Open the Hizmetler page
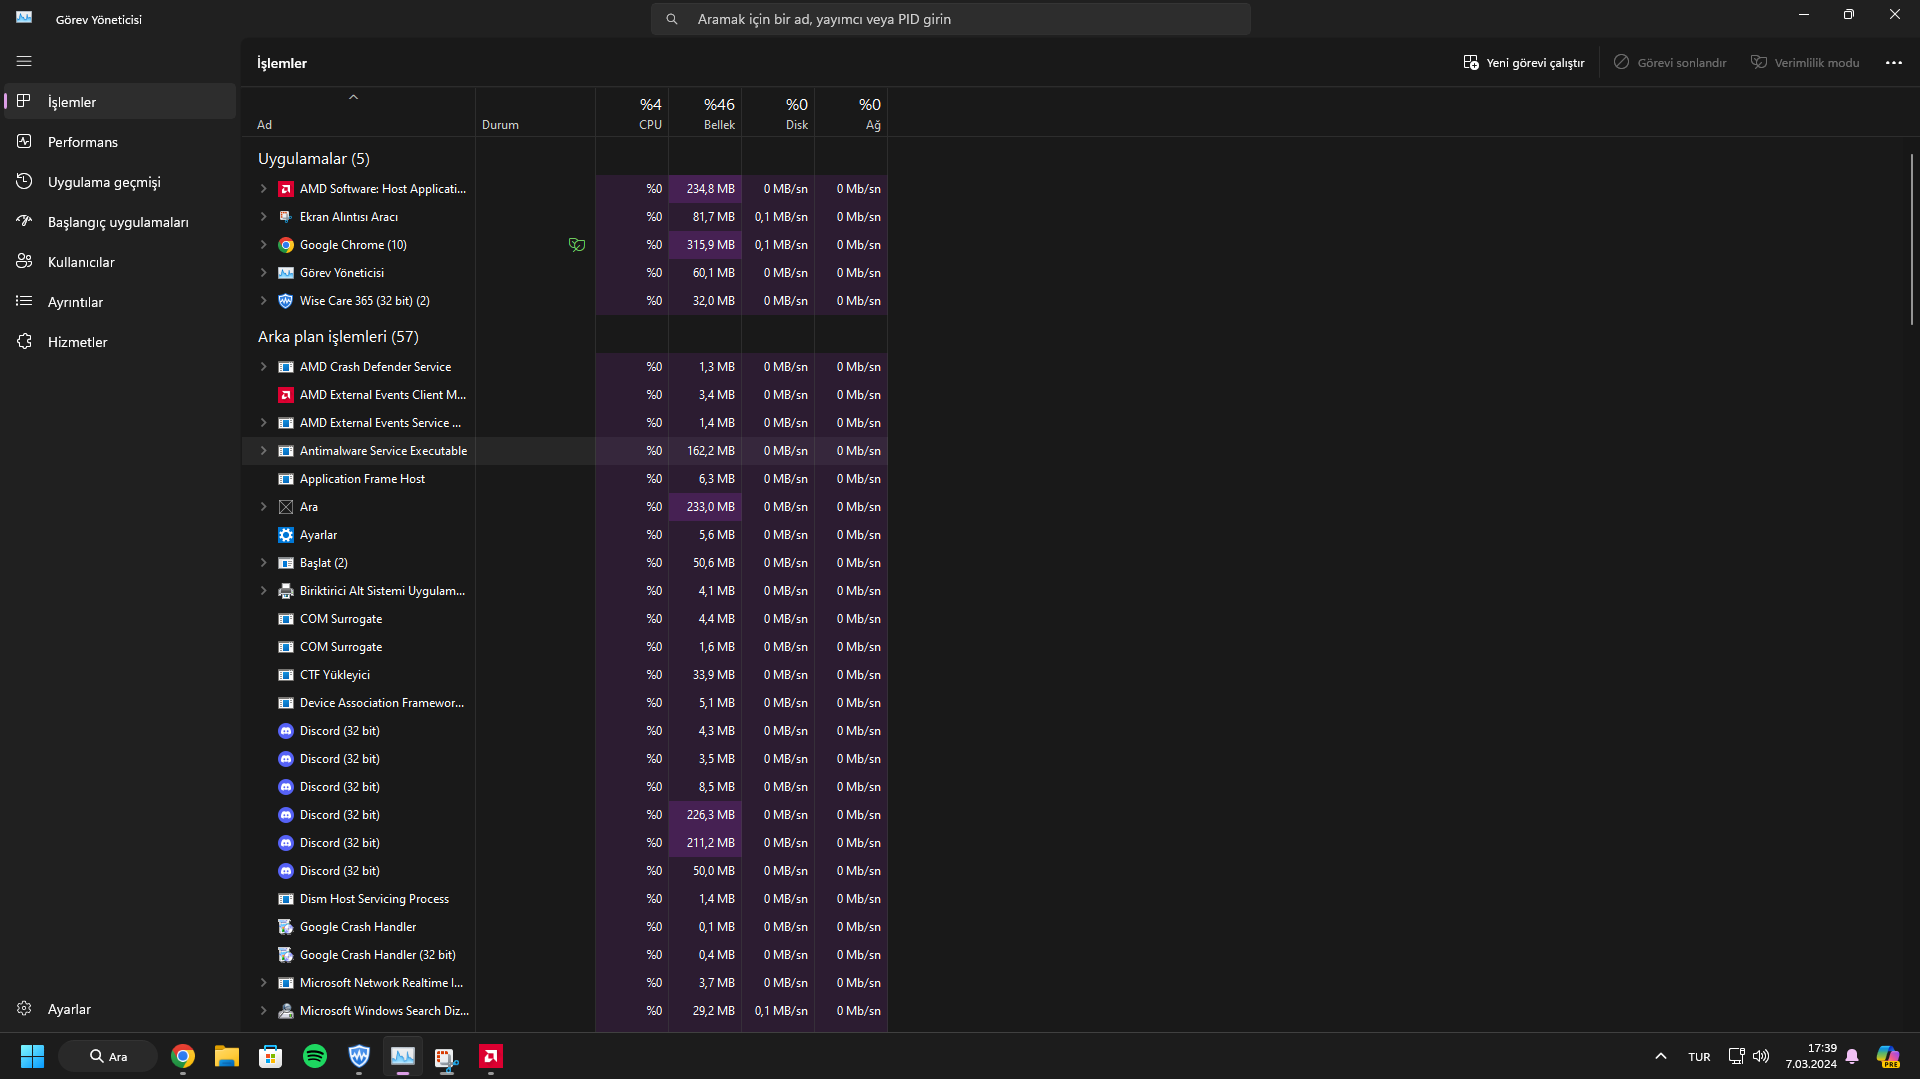This screenshot has width=1920, height=1079. coord(120,342)
